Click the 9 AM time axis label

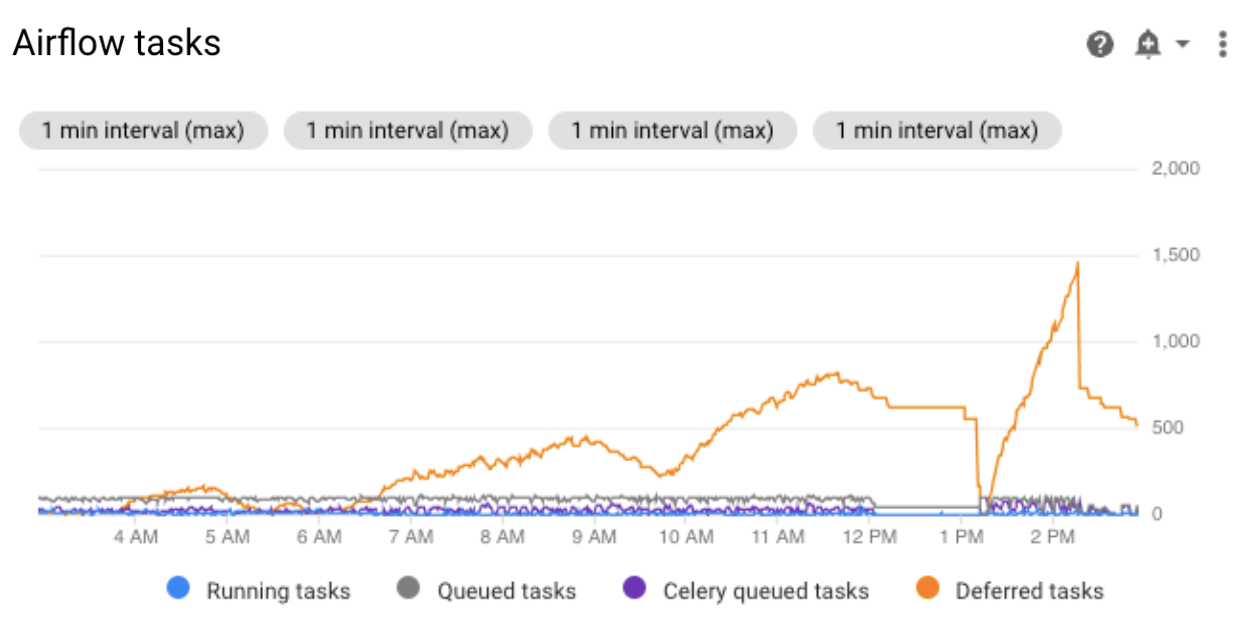pos(594,537)
